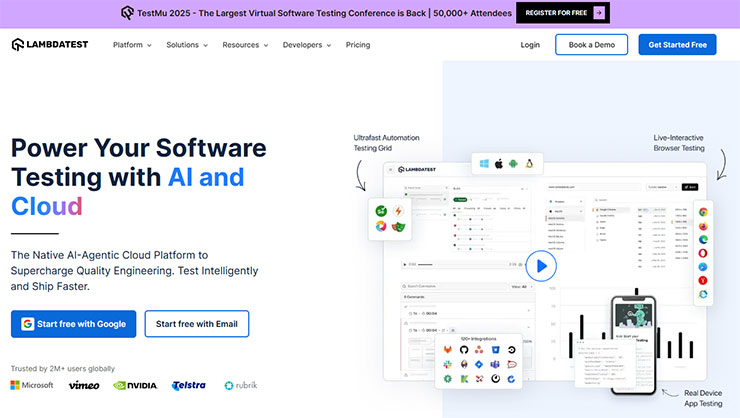
Task: Click the Rubrik logo
Action: point(241,385)
